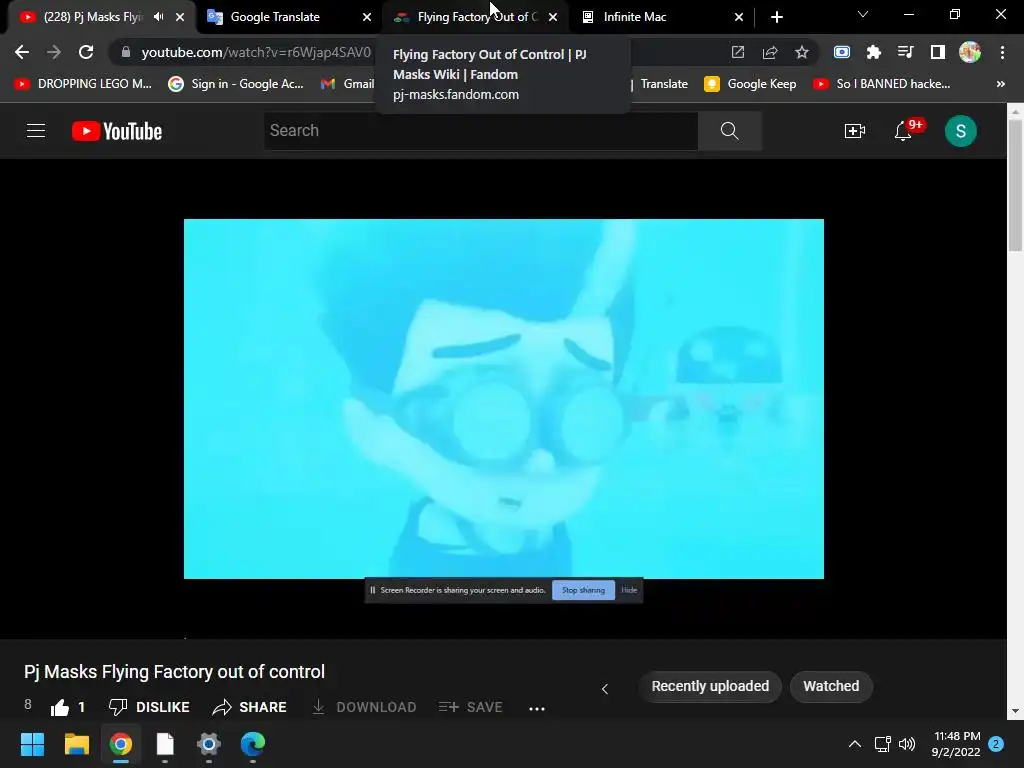
Task: Open the YouTube hamburger guide menu
Action: 36,131
